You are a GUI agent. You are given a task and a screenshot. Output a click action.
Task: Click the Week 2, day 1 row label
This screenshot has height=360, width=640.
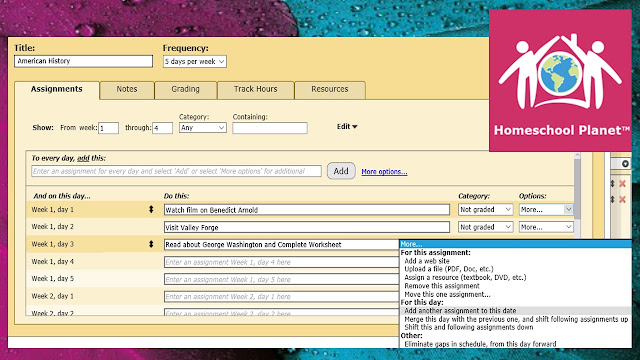53,296
